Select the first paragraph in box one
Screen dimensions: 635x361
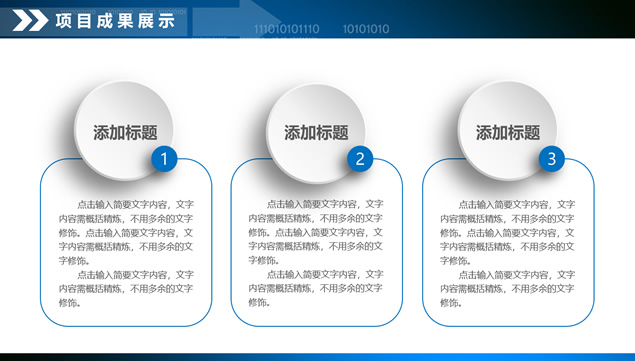(x=126, y=233)
